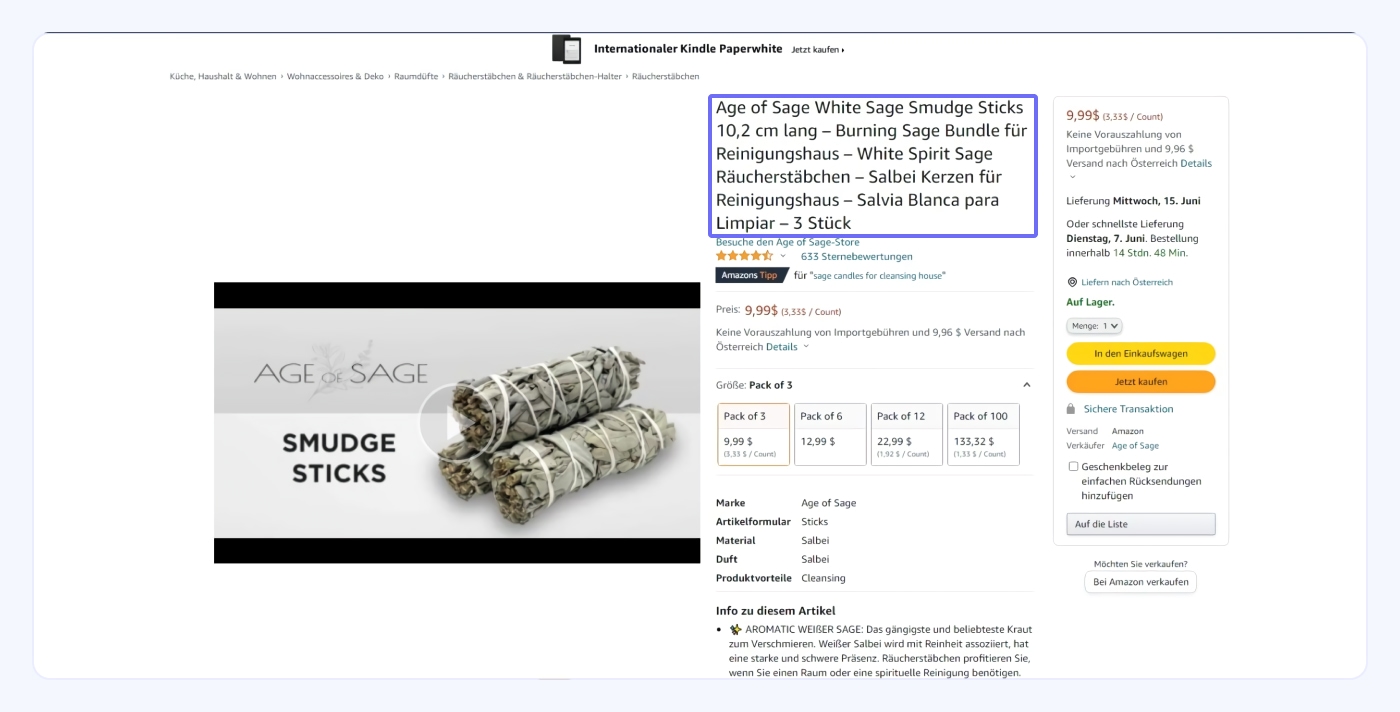The width and height of the screenshot is (1400, 712).
Task: Select the Pack of 3 size option
Action: click(754, 434)
